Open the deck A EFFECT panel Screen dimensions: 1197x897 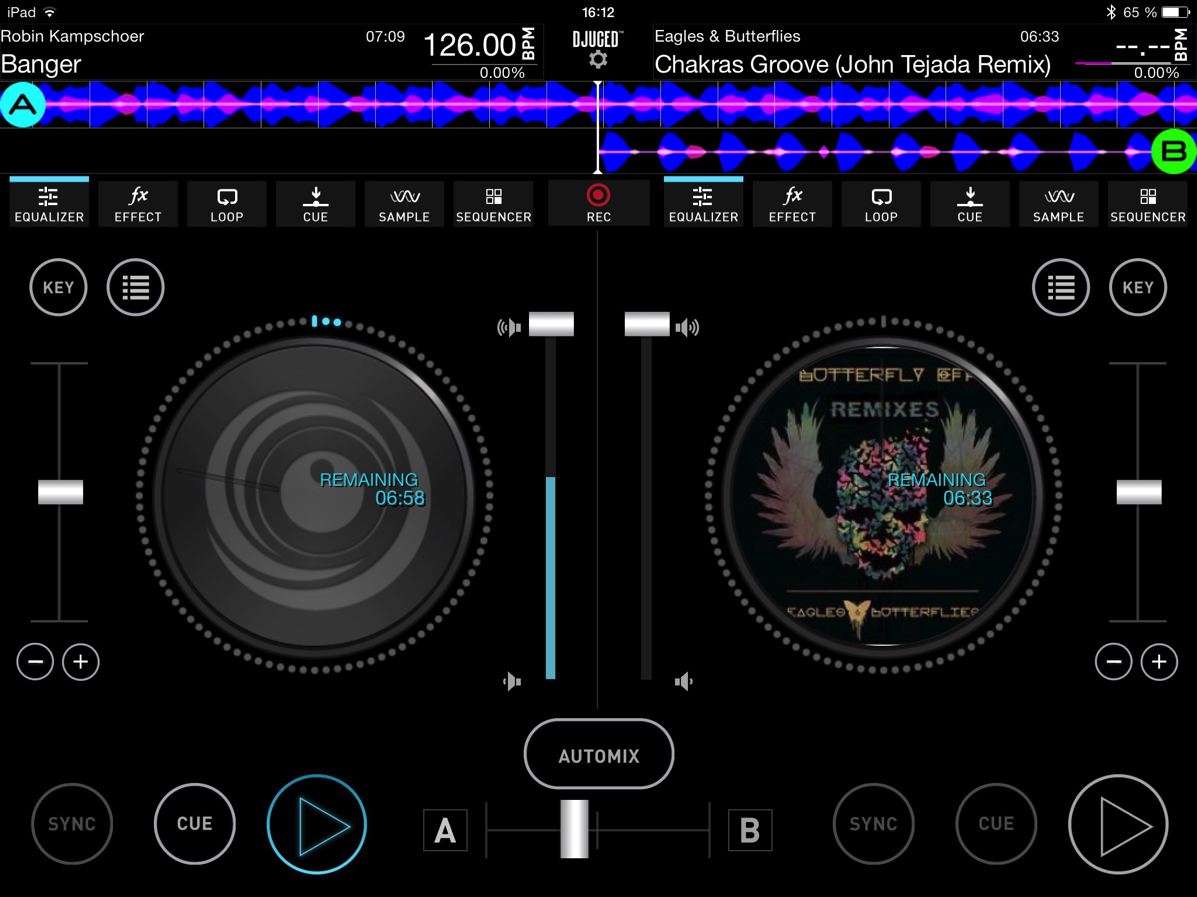(x=138, y=203)
